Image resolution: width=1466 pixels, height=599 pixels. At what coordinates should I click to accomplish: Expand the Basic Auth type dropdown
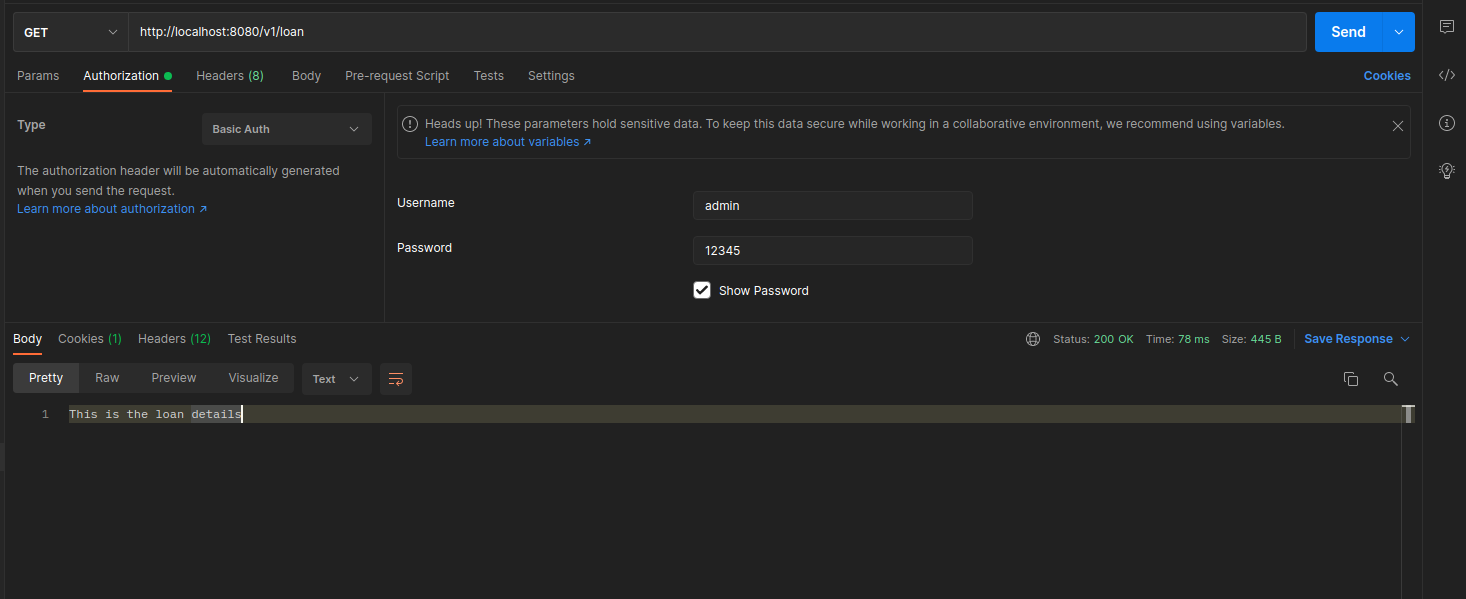coord(286,129)
